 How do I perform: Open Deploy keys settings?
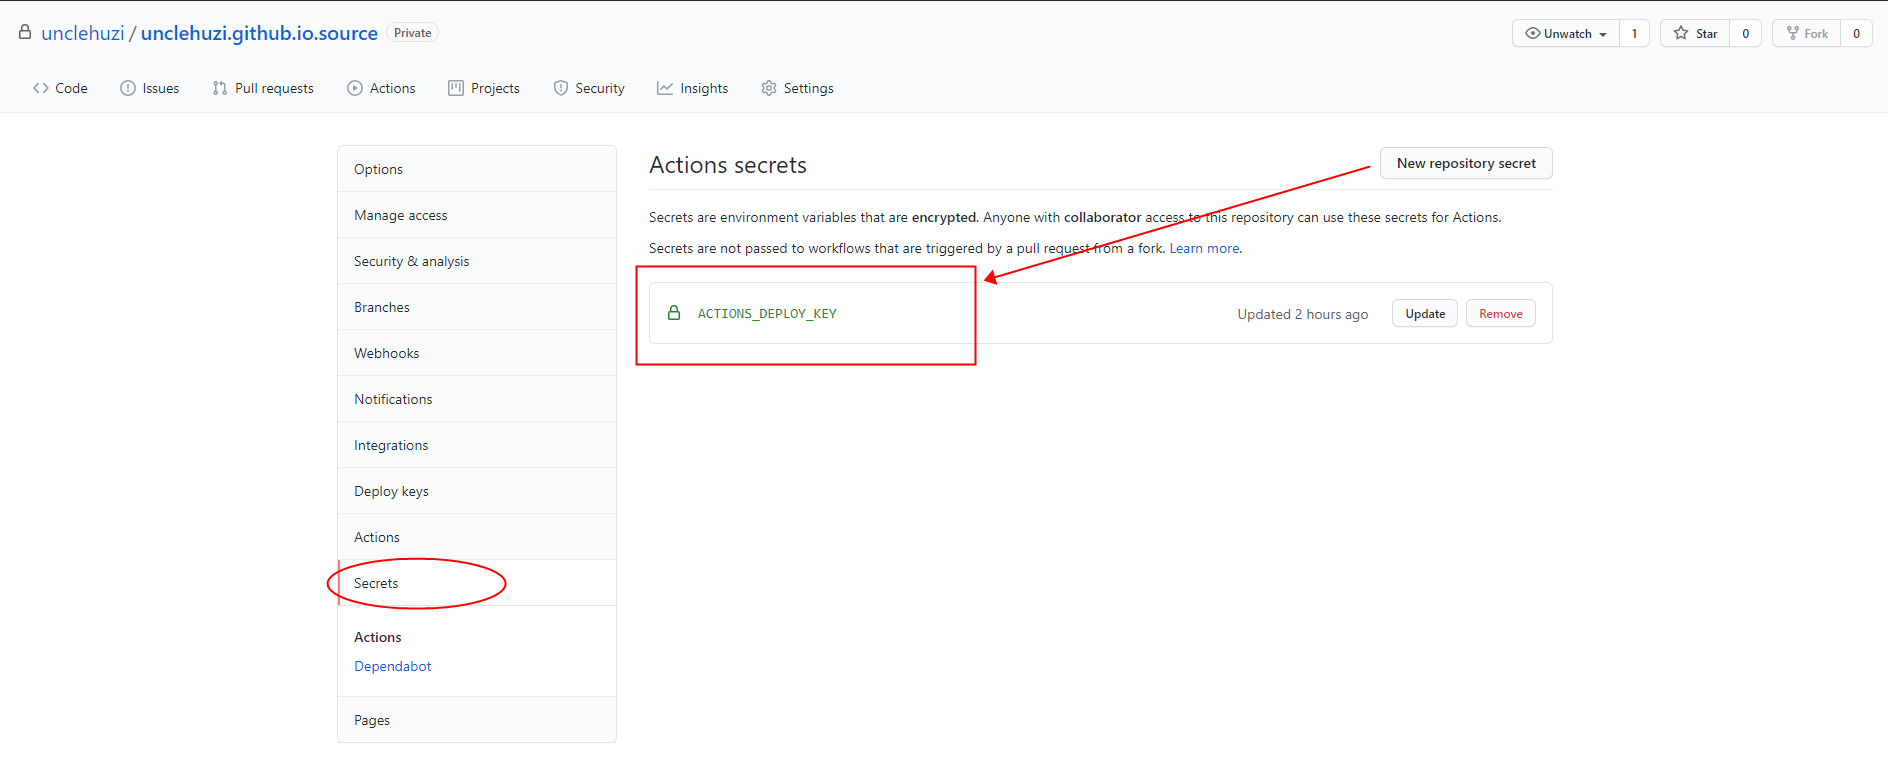pos(477,491)
